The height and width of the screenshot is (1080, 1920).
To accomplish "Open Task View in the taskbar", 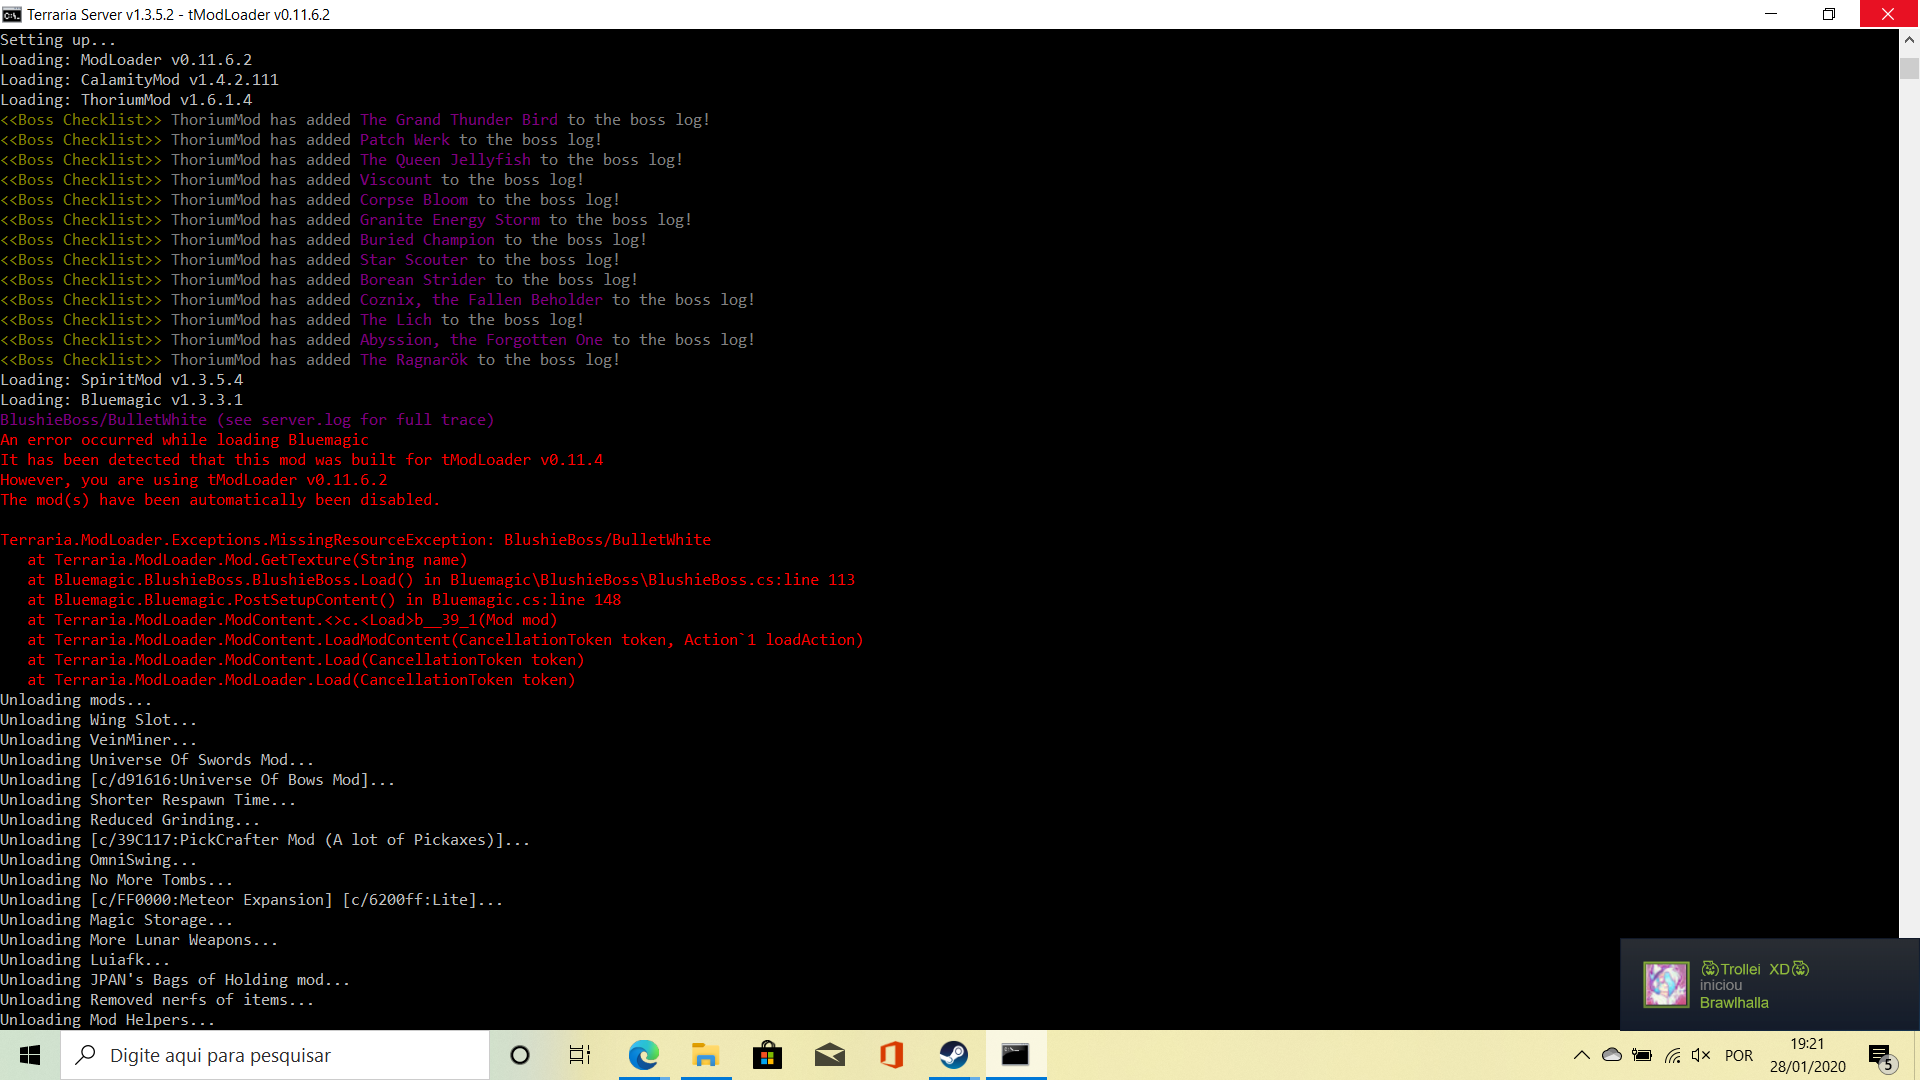I will tap(580, 1055).
